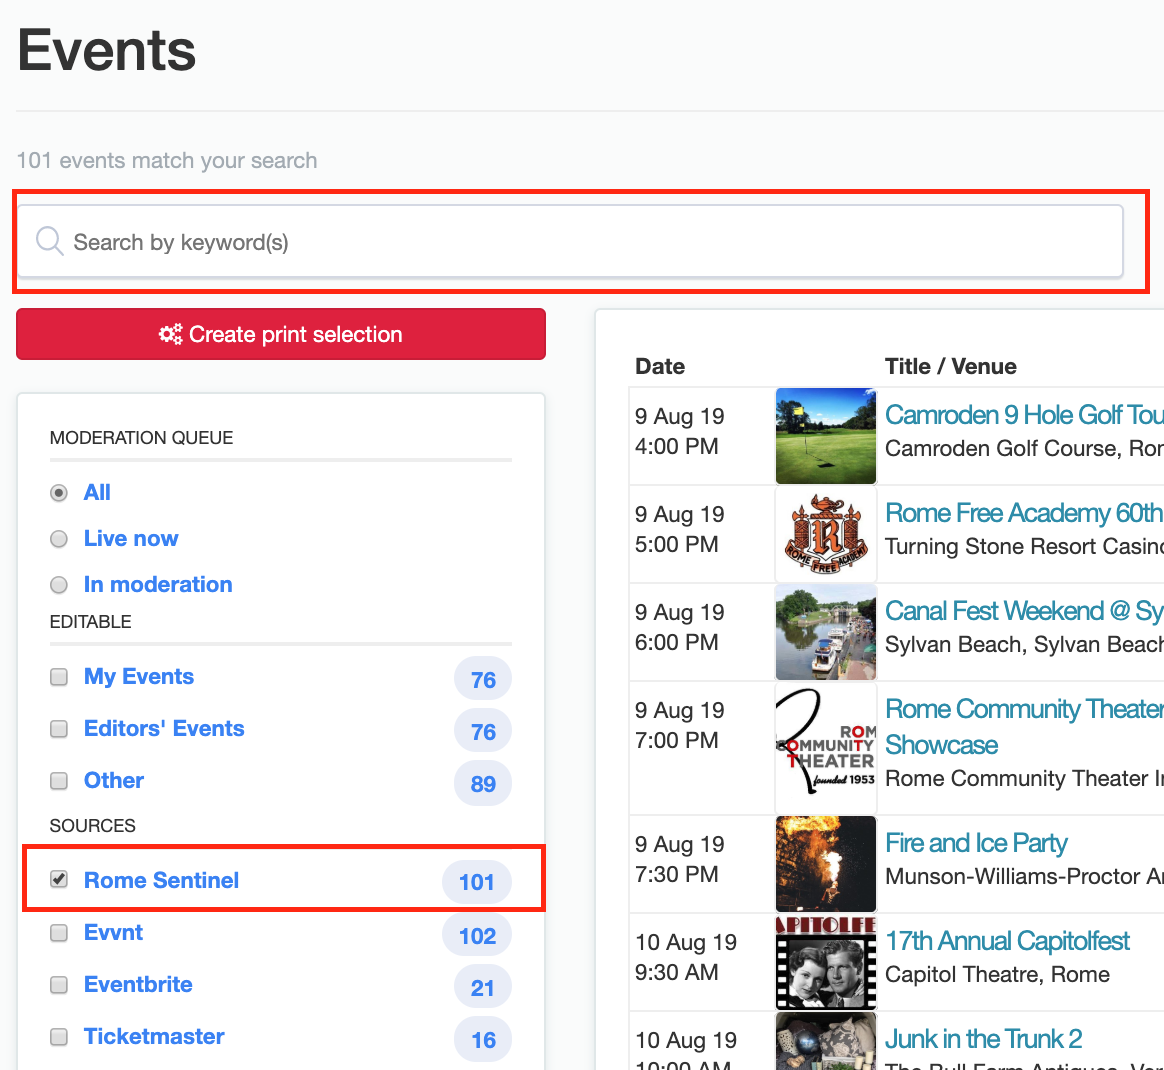
Task: Check the Eventbrite source checkbox
Action: tap(59, 985)
